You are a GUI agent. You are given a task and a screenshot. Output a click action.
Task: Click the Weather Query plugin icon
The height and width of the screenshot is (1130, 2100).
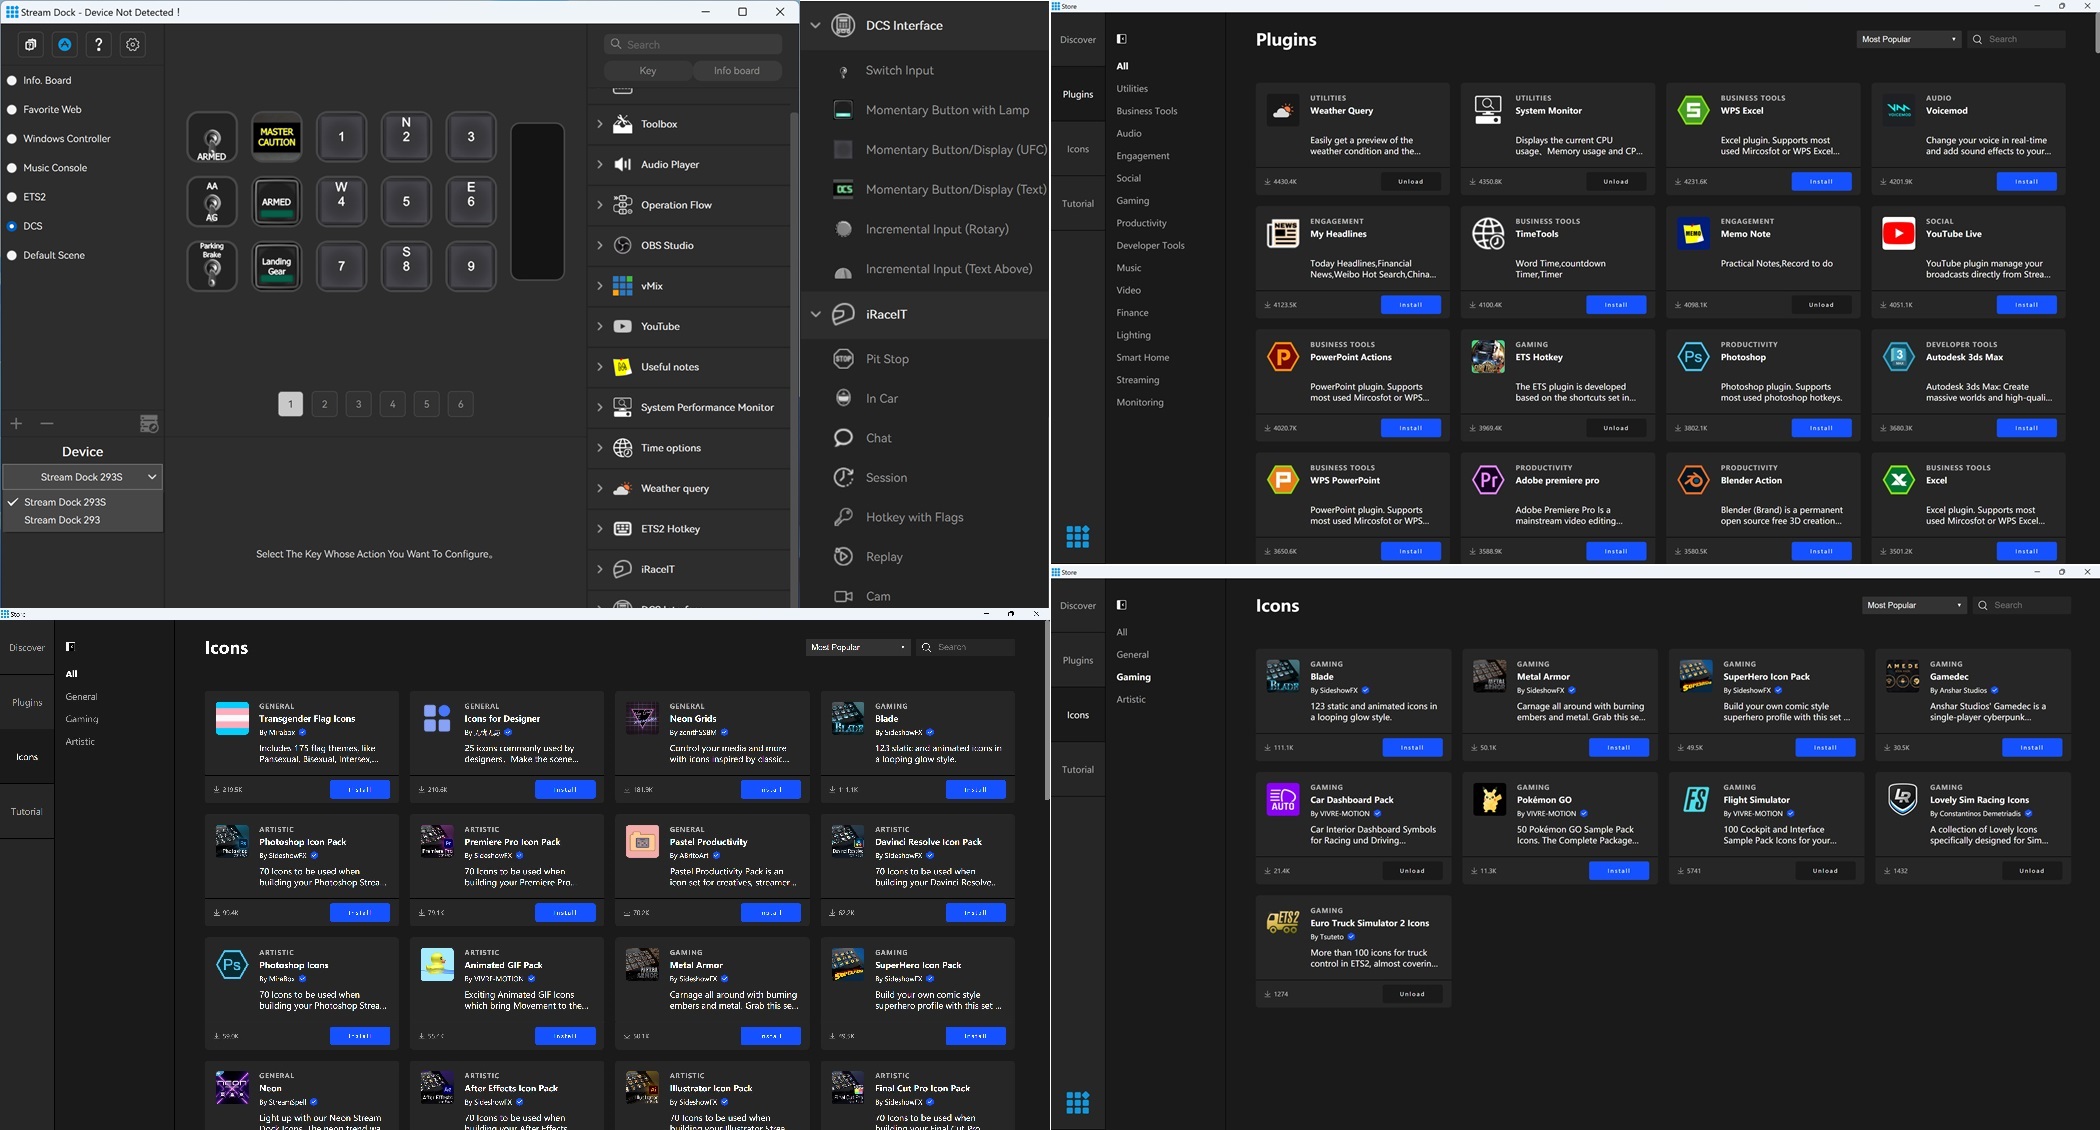1283,110
